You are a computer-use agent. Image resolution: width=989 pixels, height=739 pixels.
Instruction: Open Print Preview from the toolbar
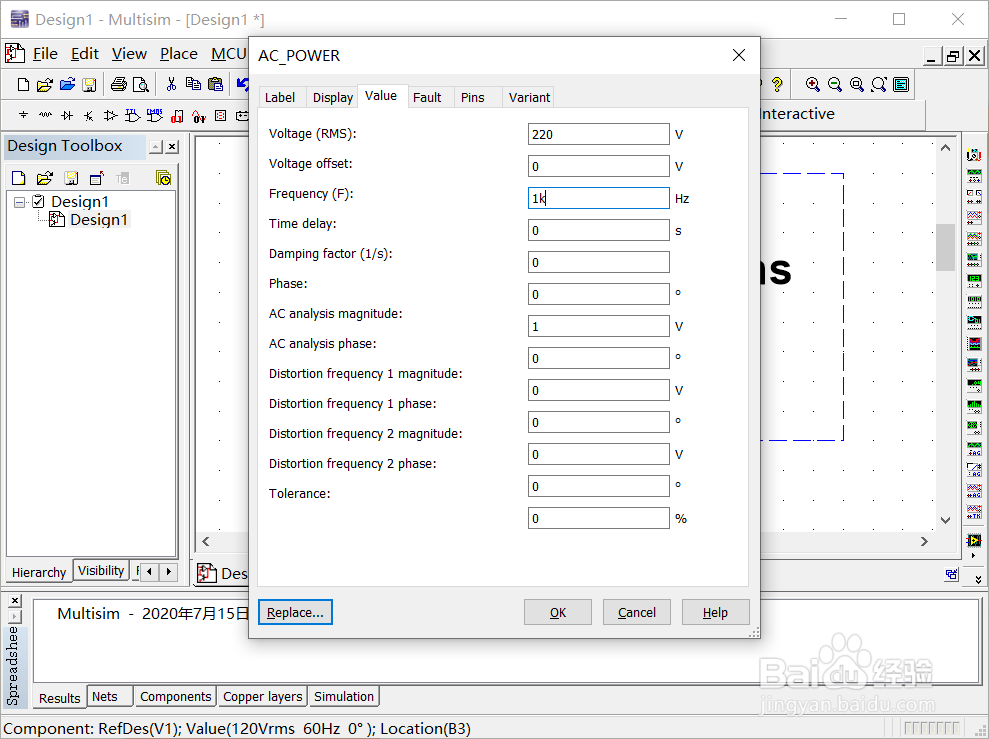point(141,84)
